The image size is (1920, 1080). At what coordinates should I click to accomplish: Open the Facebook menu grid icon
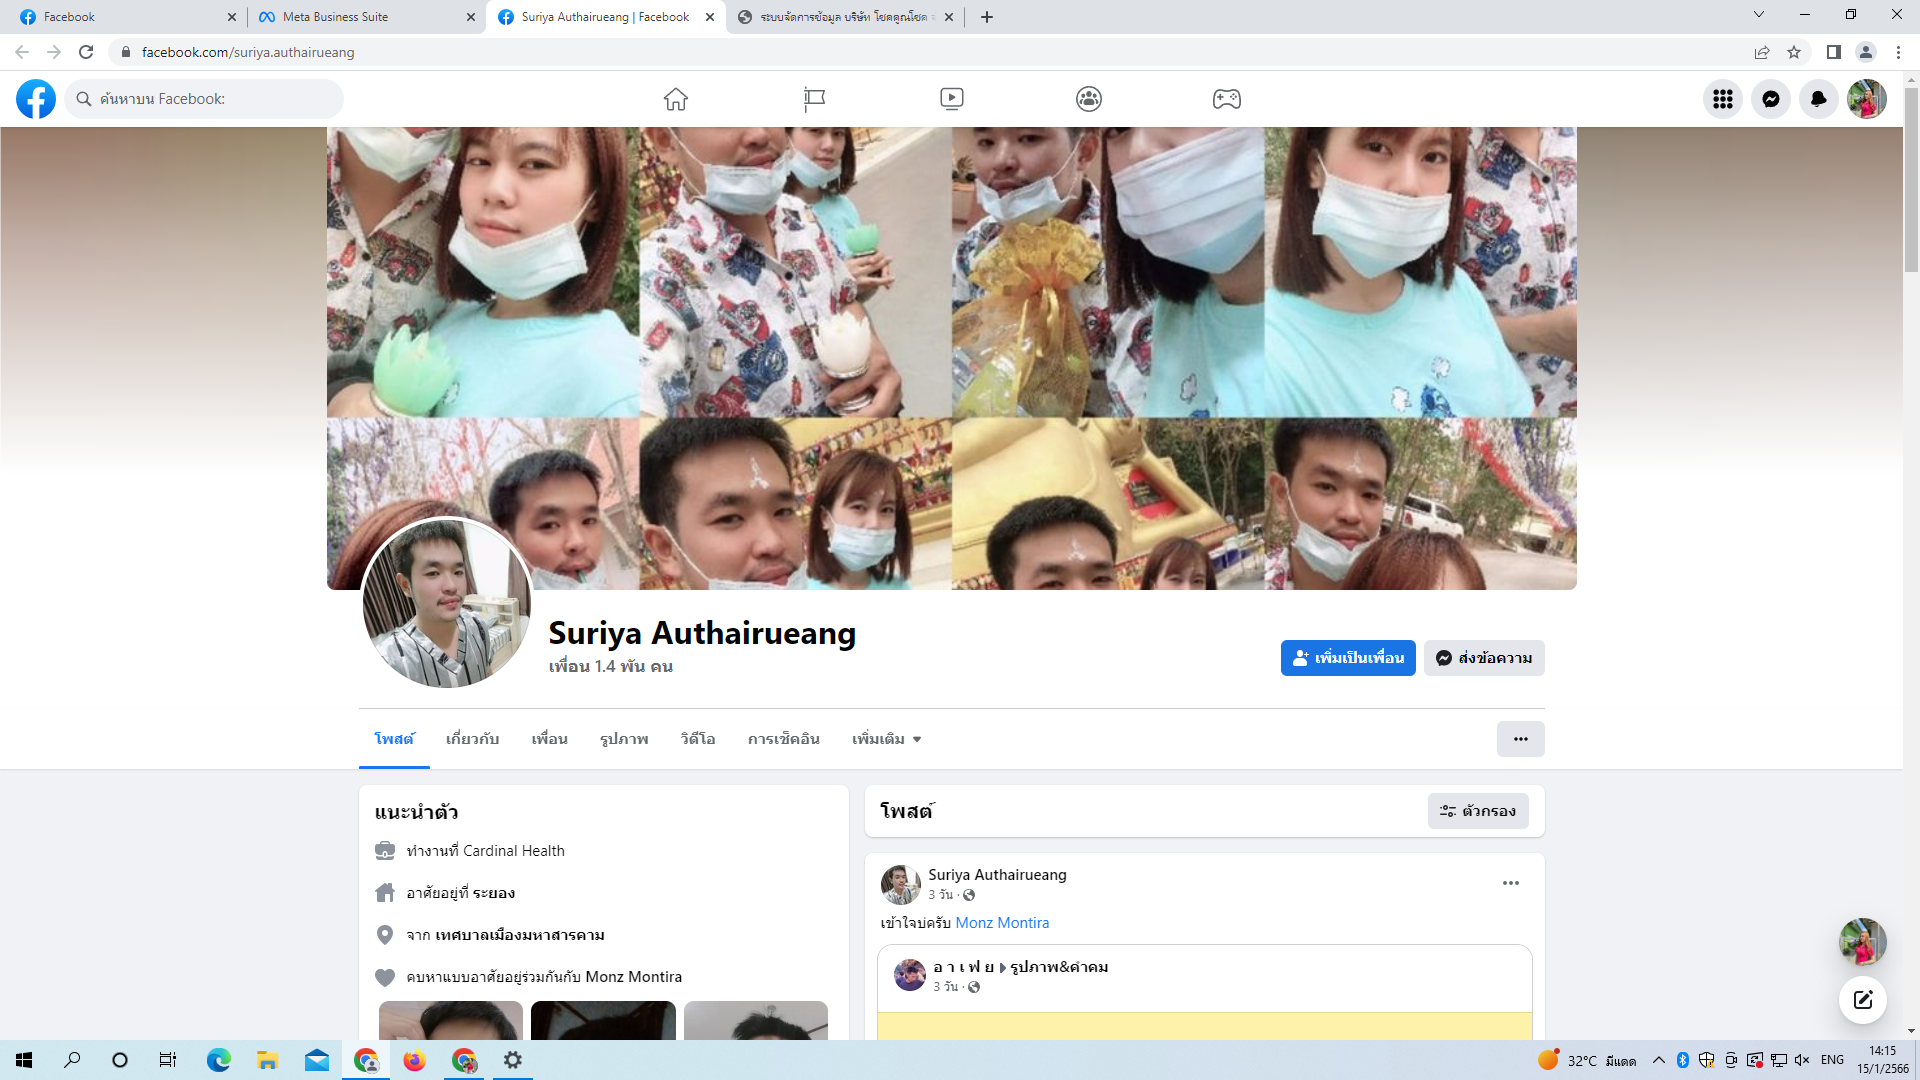point(1722,99)
